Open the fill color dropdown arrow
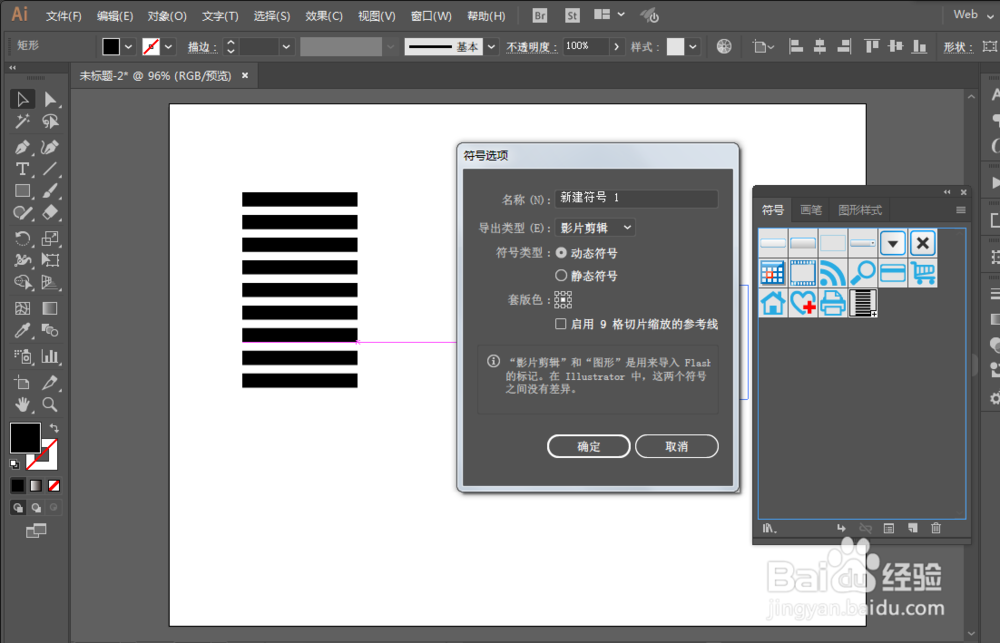 [x=128, y=47]
